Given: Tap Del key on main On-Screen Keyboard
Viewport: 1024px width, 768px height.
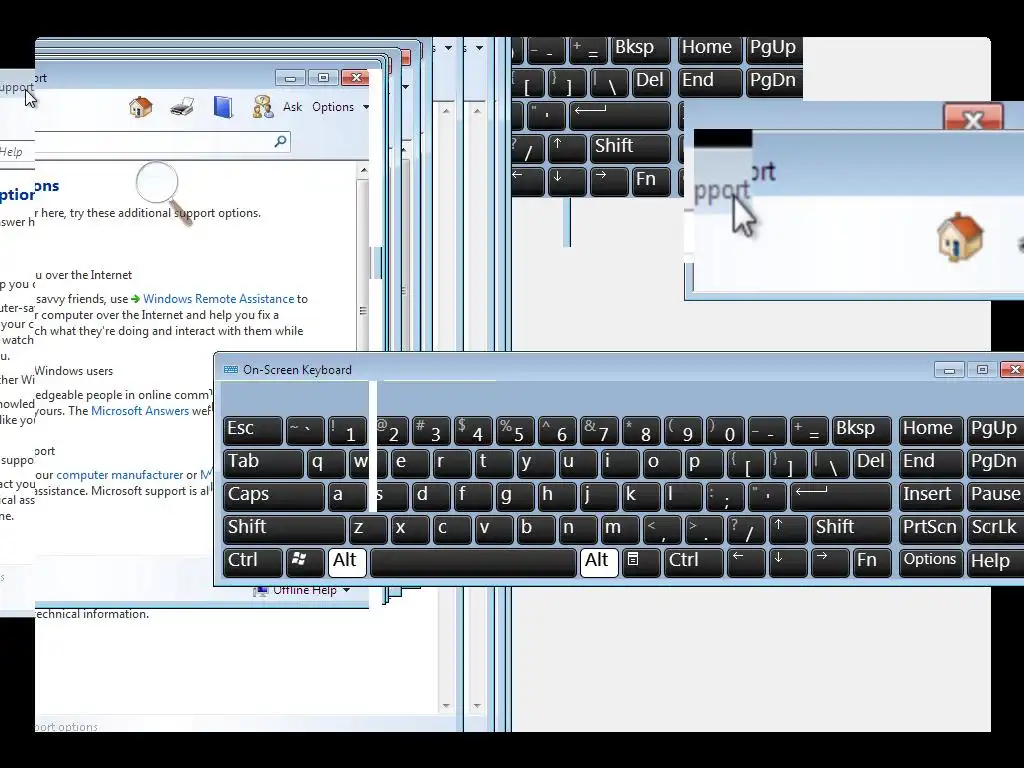Looking at the screenshot, I should tap(872, 462).
